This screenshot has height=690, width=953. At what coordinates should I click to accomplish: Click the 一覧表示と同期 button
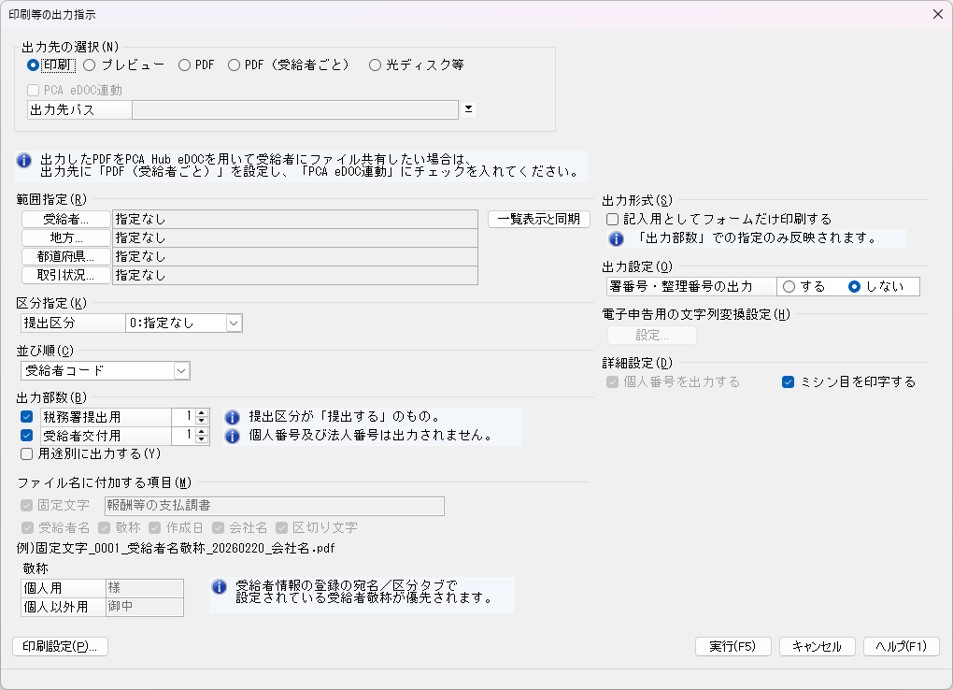click(x=538, y=219)
